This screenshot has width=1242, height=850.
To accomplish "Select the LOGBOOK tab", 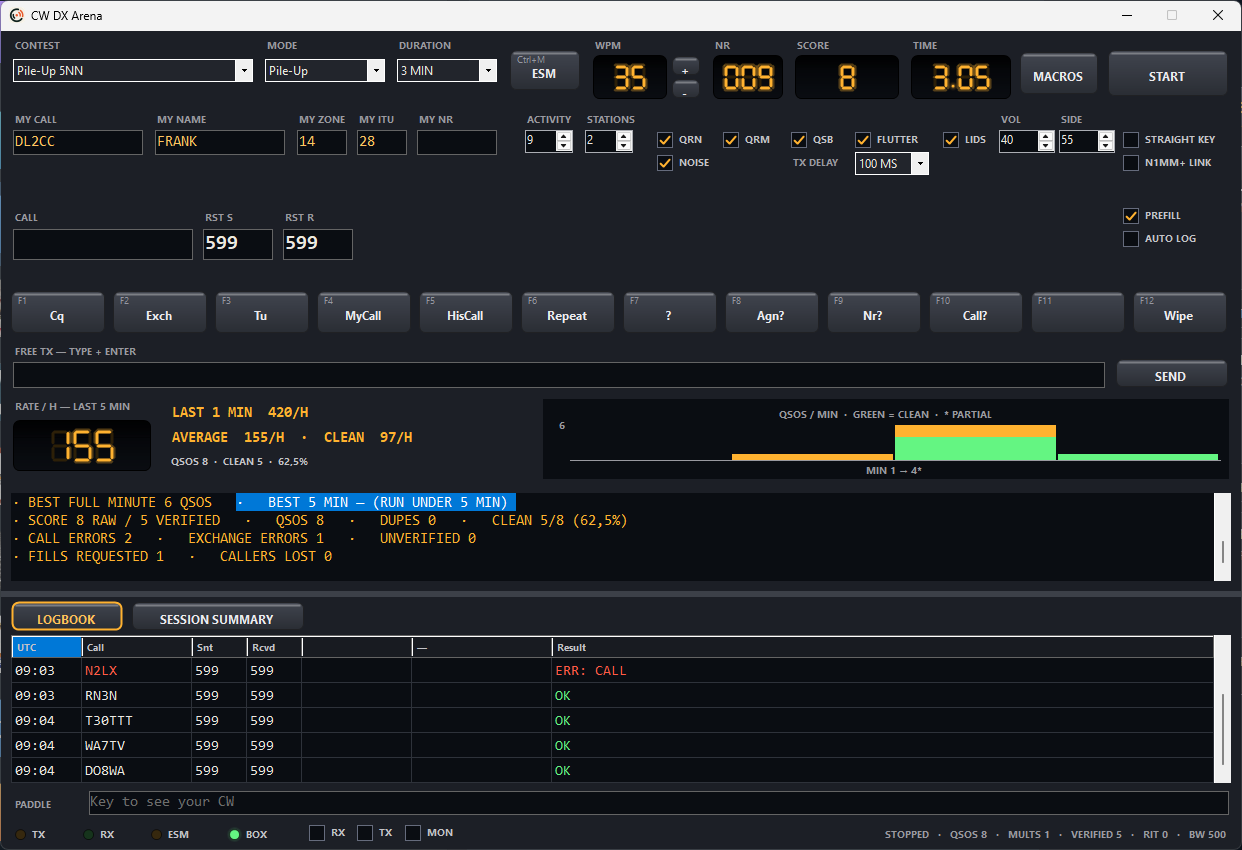I will [x=67, y=617].
